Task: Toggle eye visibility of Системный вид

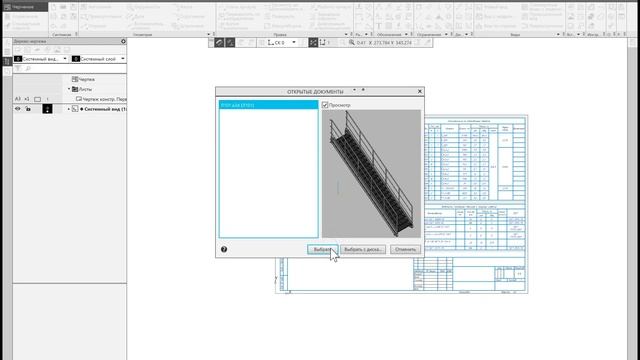Action: (18, 109)
